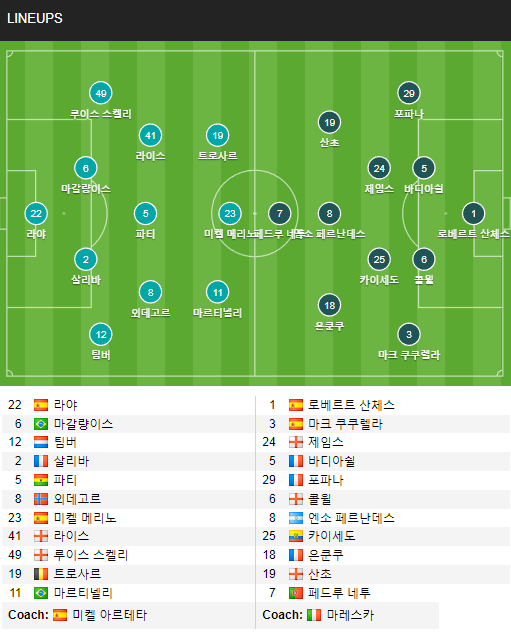Click the Ecuador flag beside 카이세도
This screenshot has width=511, height=634.
pos(296,537)
